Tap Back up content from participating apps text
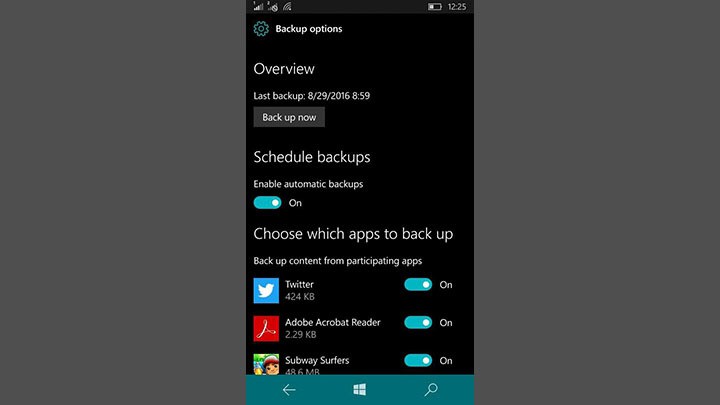 pyautogui.click(x=338, y=261)
